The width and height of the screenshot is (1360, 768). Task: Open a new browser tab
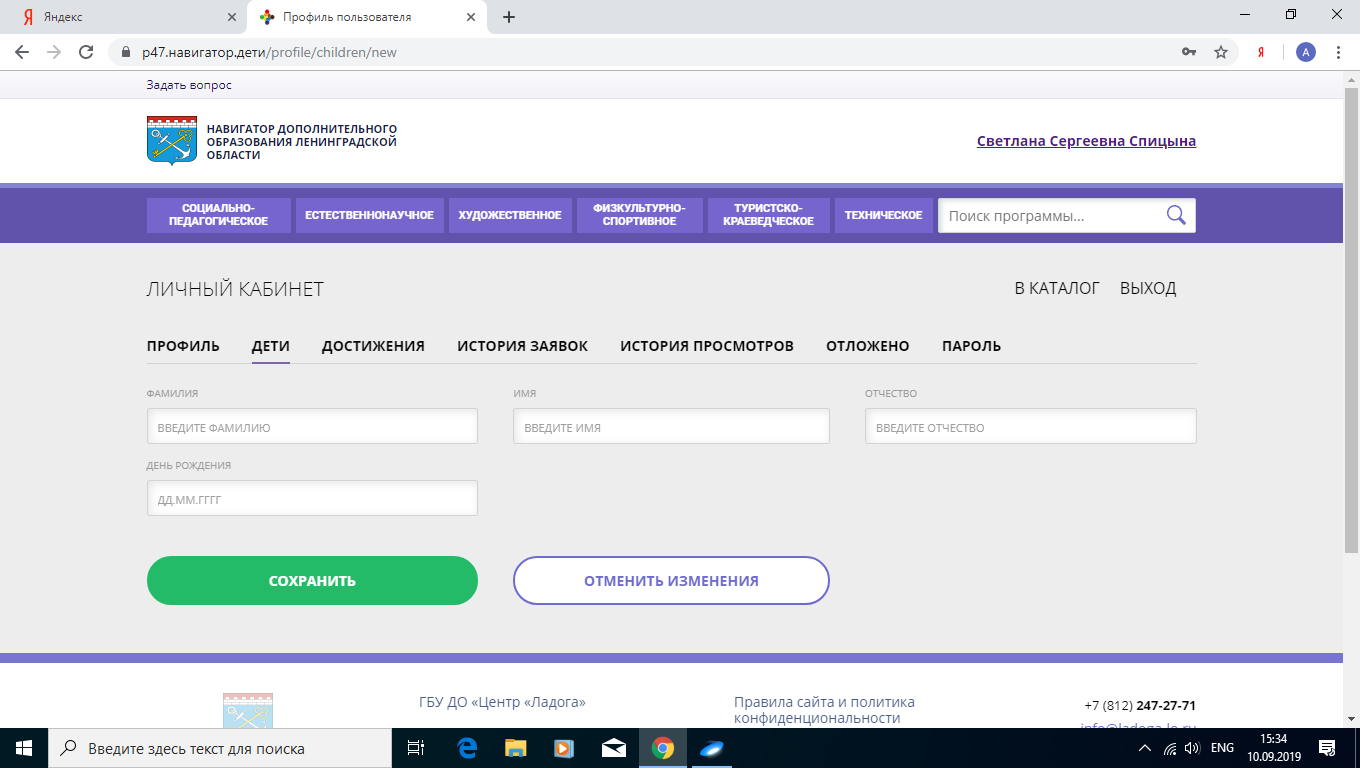click(509, 17)
